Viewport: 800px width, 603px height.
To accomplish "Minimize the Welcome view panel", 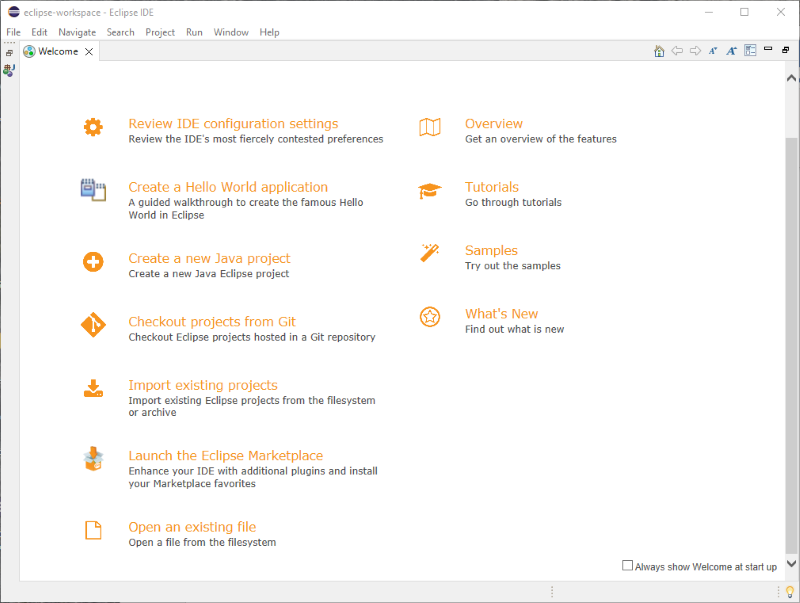I will tap(768, 49).
